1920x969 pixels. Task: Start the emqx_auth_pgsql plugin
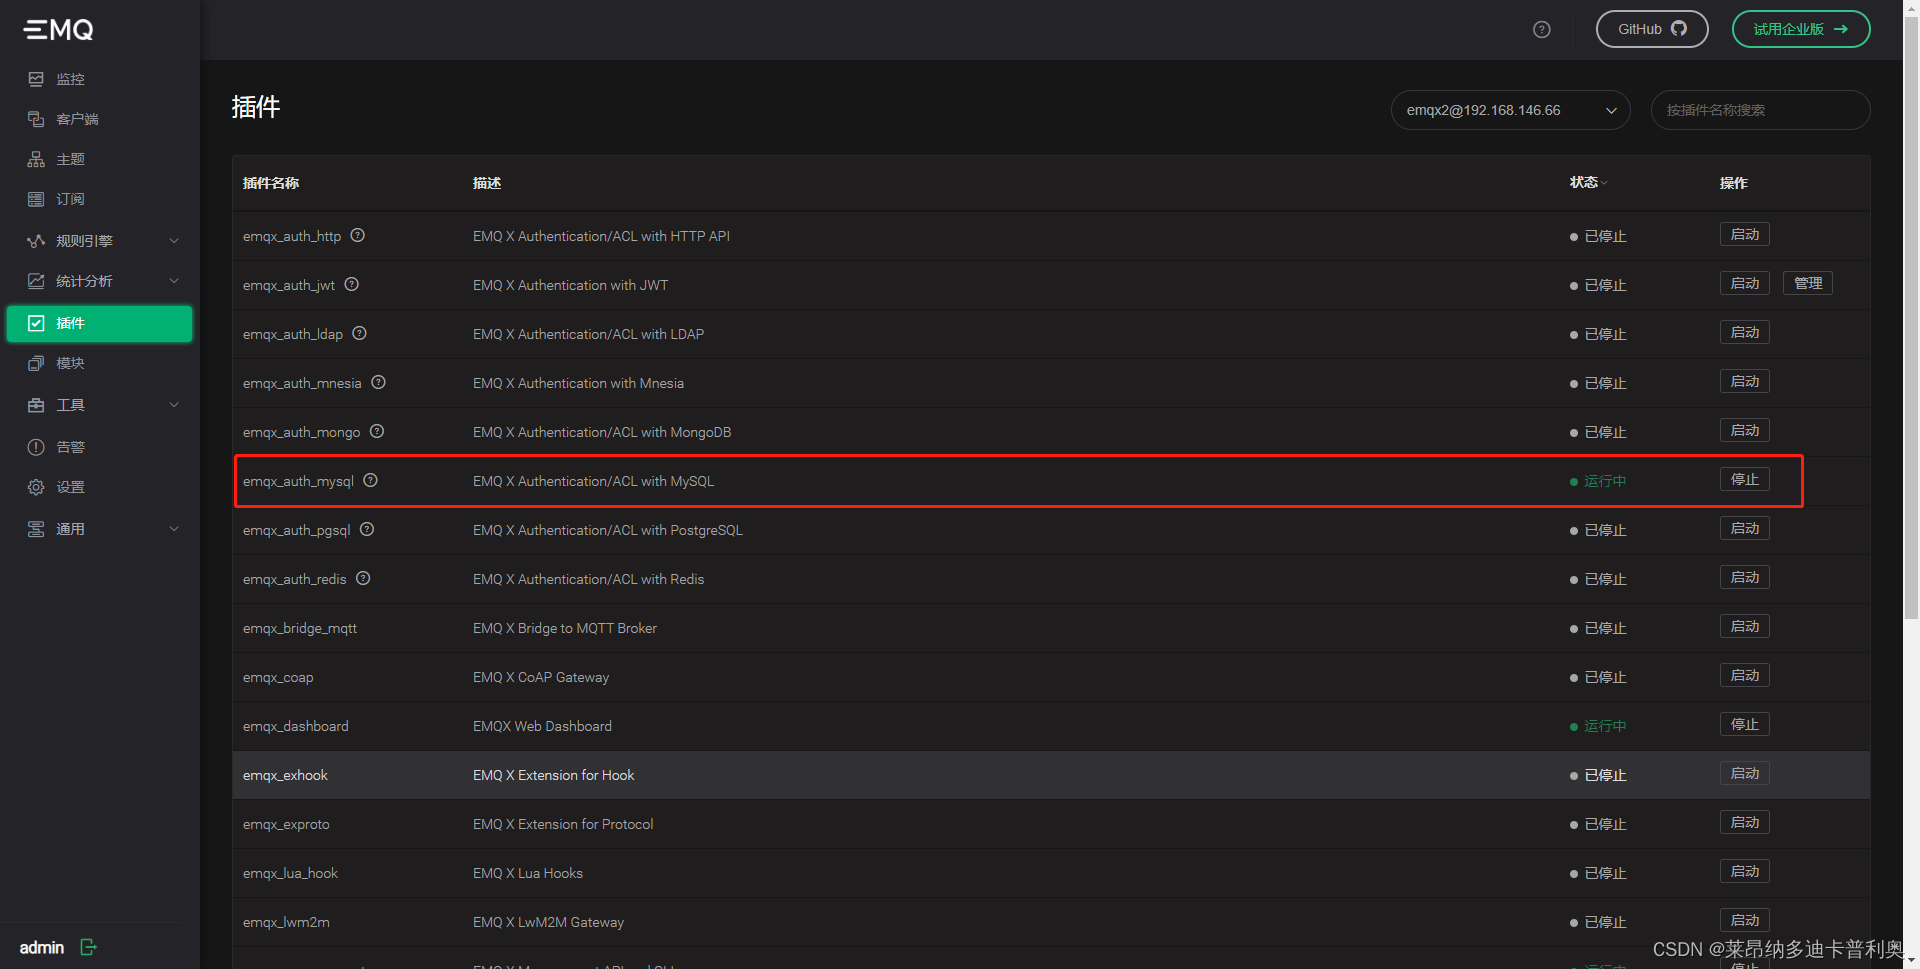click(x=1744, y=528)
